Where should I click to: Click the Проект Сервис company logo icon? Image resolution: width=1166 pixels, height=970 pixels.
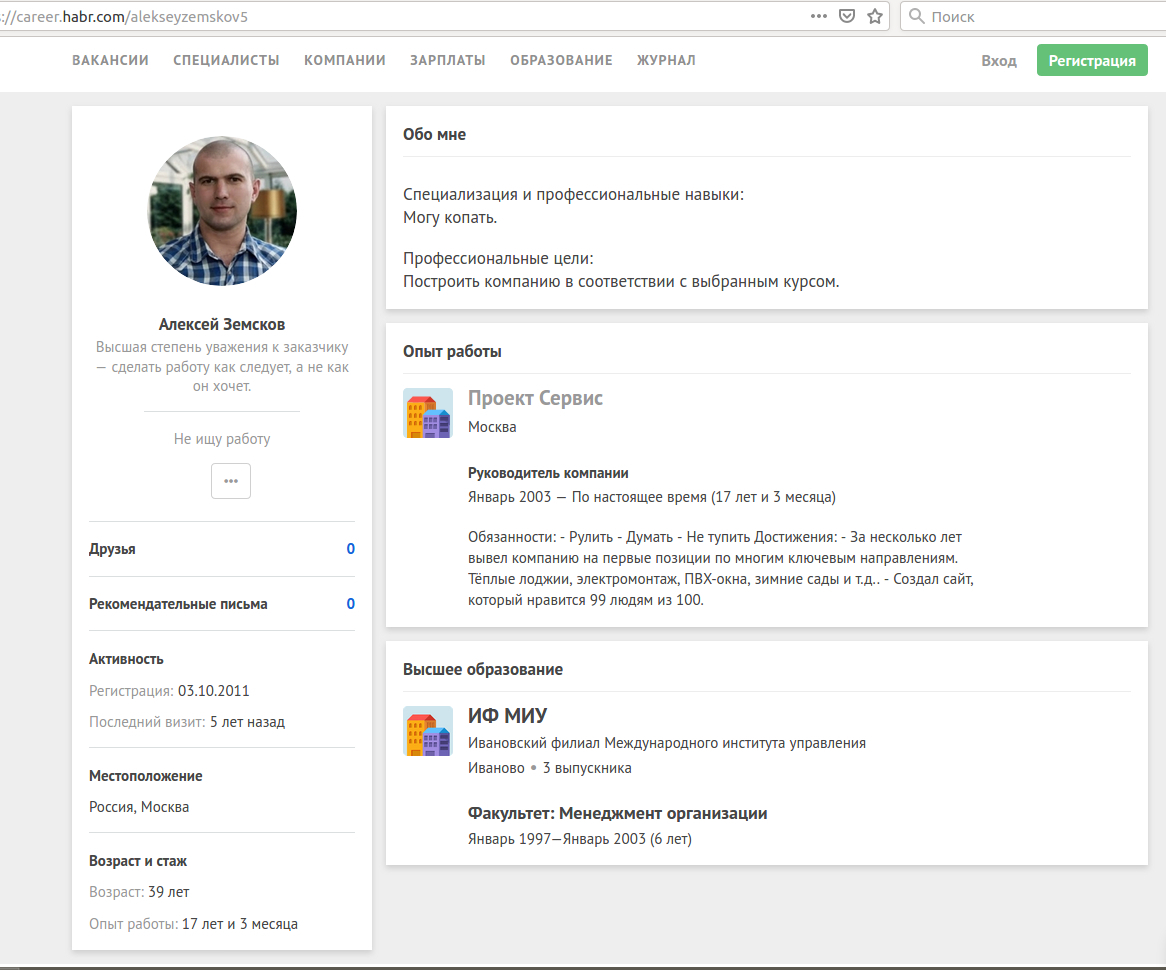click(428, 413)
